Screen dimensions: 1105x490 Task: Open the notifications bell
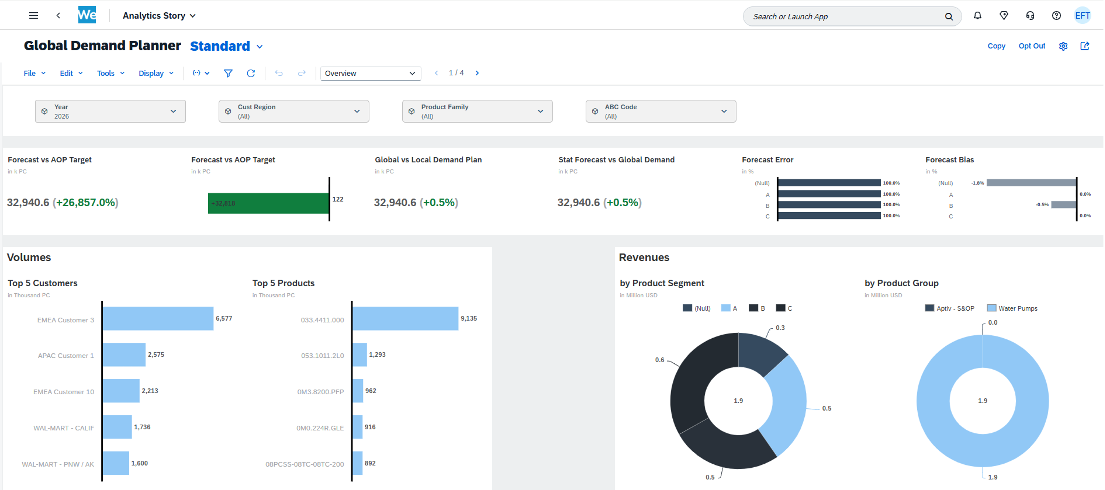click(x=977, y=16)
